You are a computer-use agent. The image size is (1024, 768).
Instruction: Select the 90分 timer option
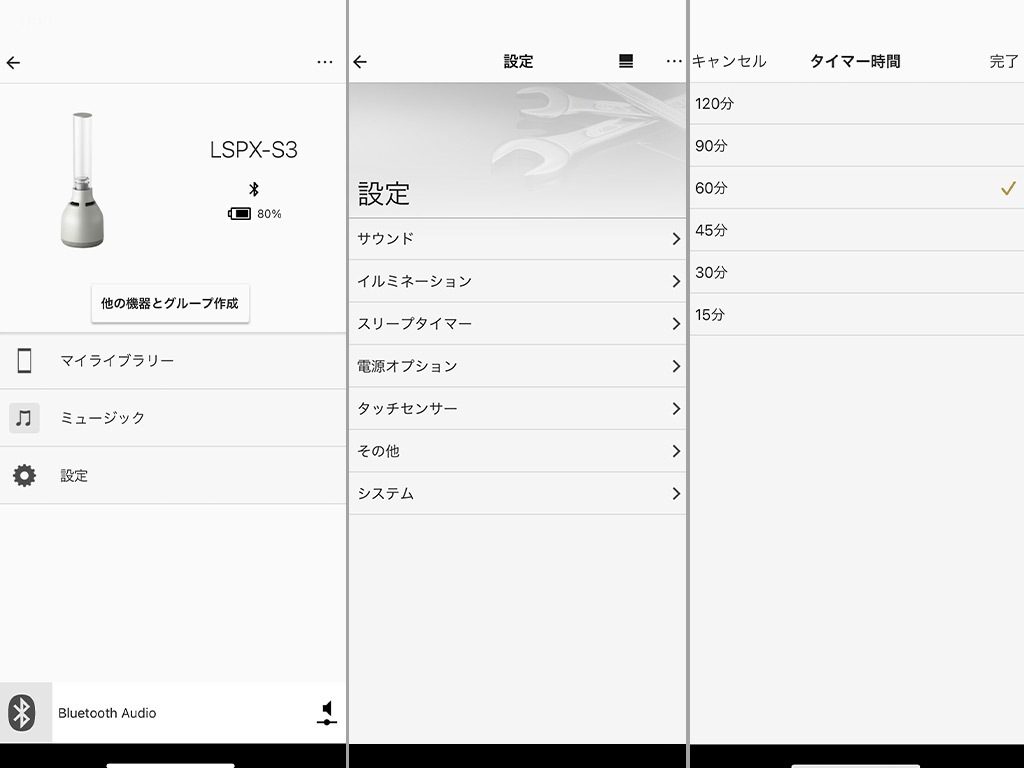(857, 146)
